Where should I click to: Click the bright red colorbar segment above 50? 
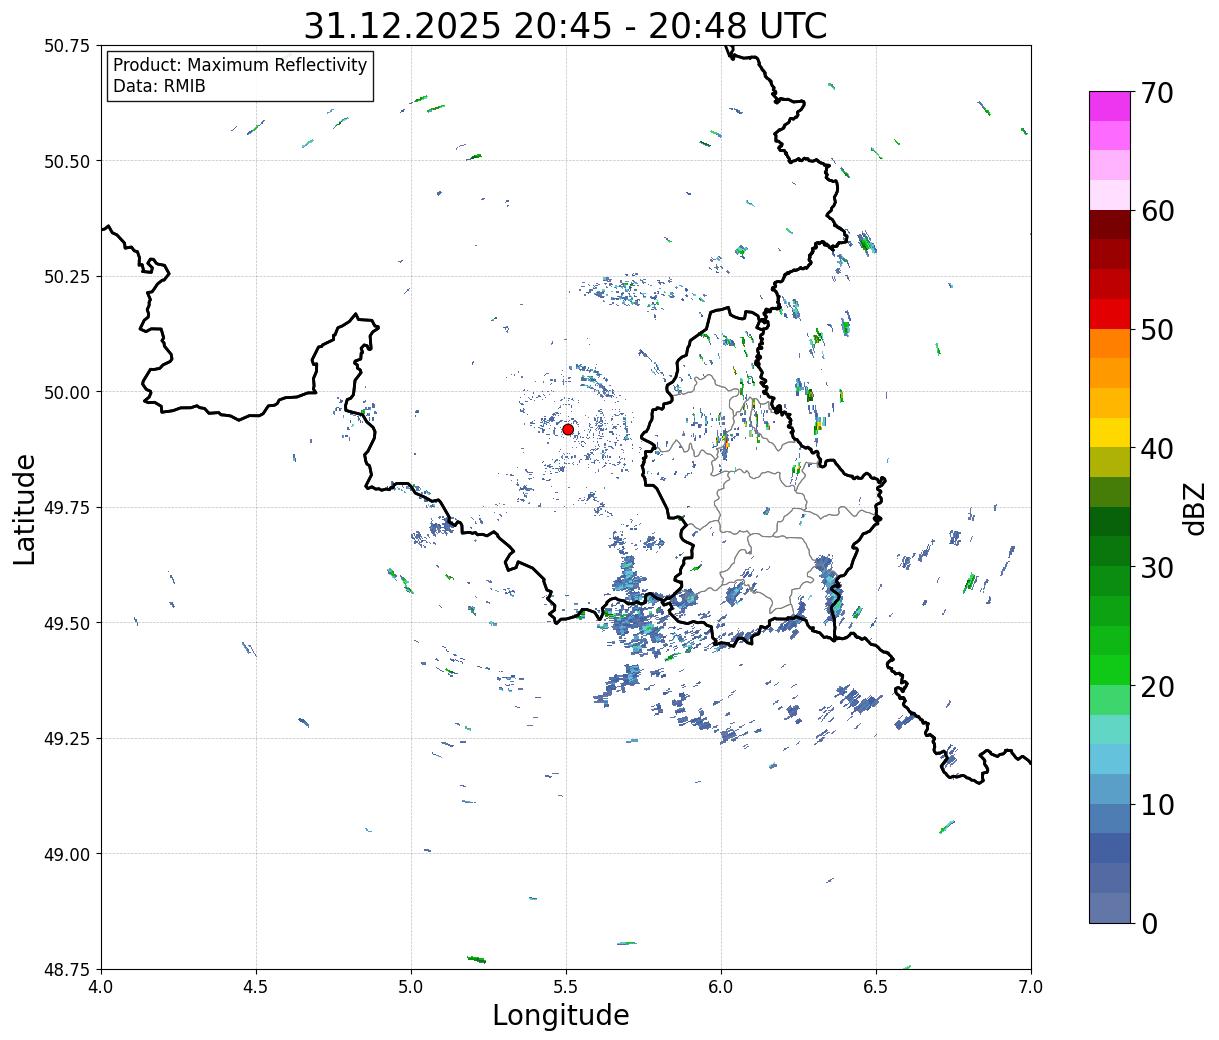click(1110, 314)
